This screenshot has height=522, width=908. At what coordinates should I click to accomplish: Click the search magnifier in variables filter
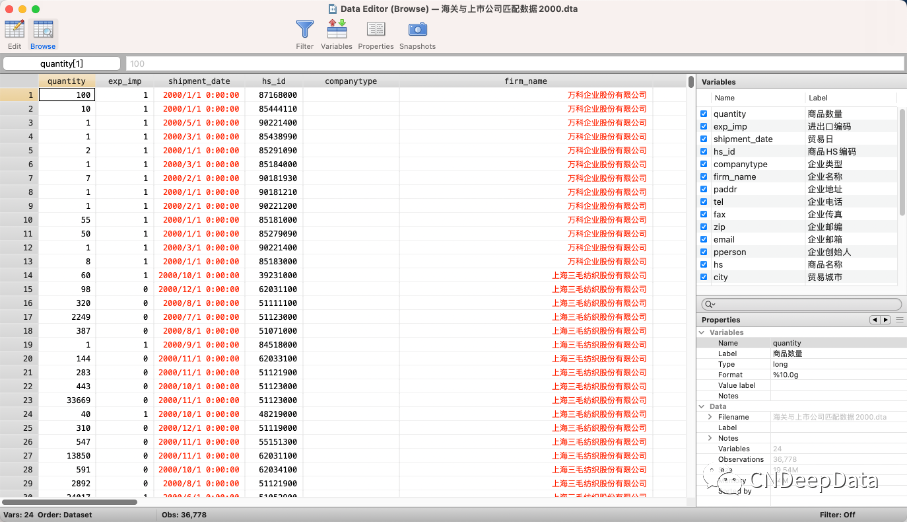pyautogui.click(x=709, y=304)
